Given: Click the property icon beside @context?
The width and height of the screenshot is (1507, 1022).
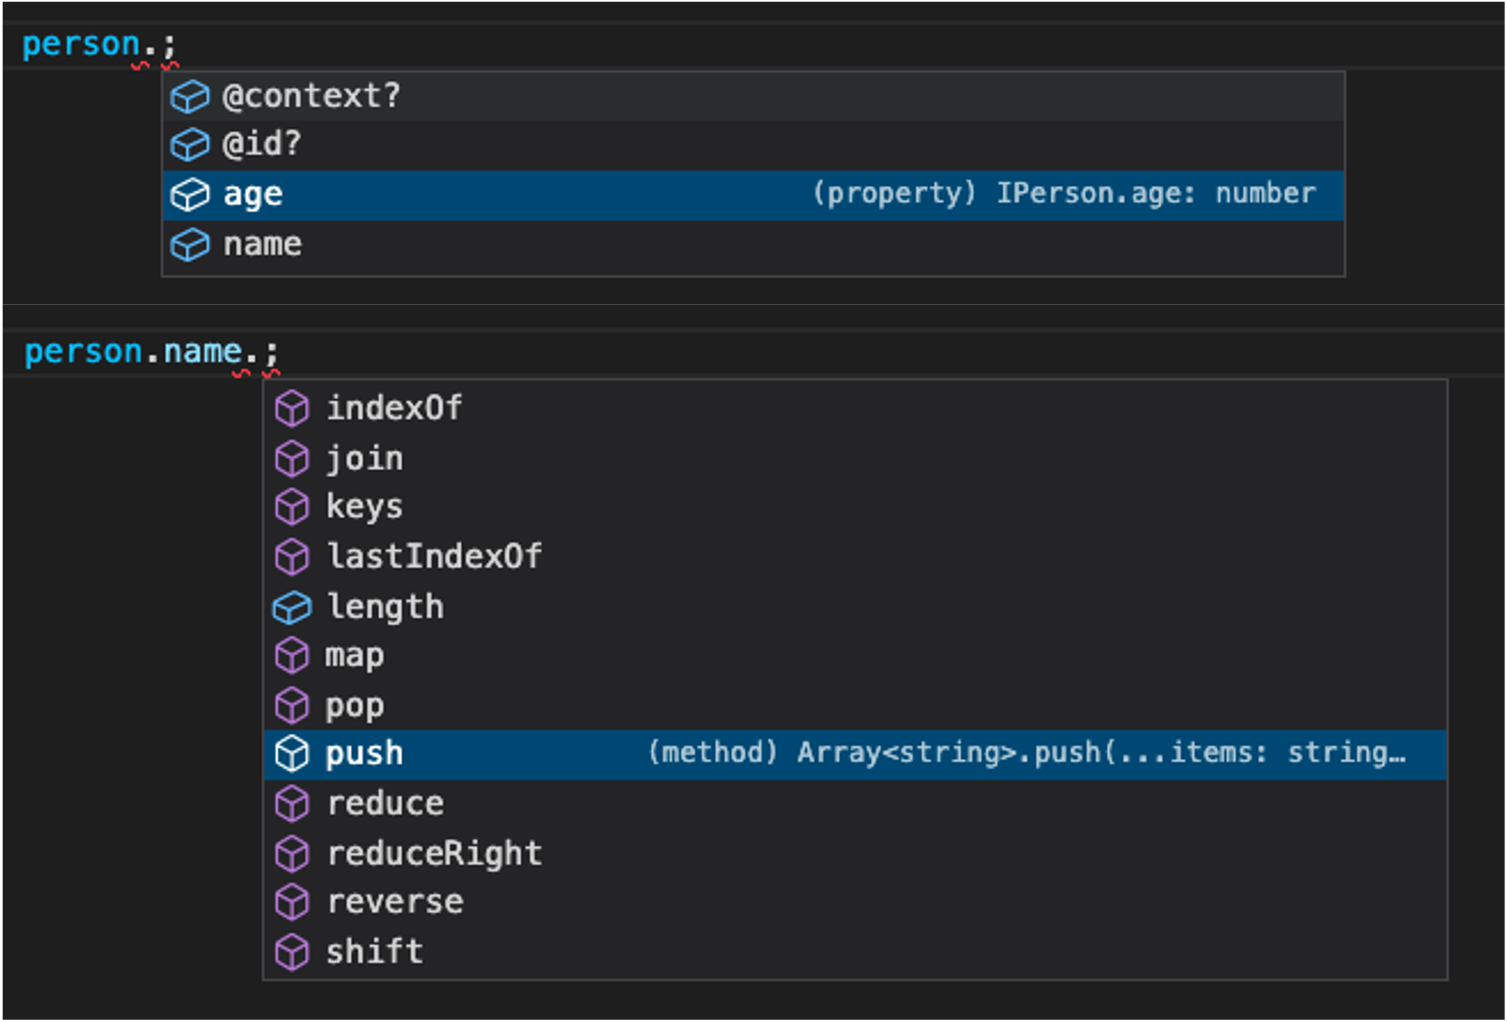Looking at the screenshot, I should tap(190, 97).
